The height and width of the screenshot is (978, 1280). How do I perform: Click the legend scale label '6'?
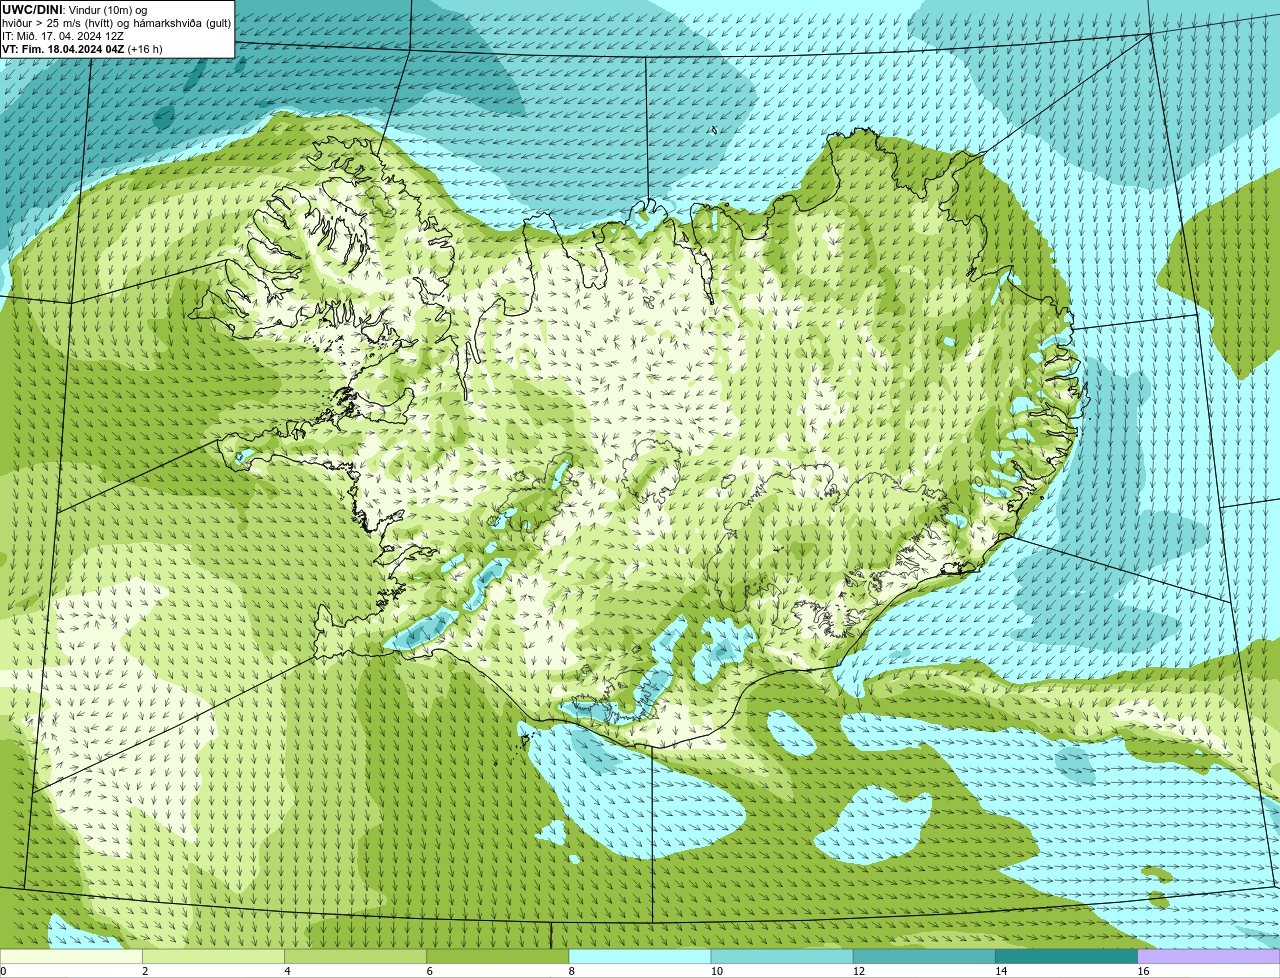click(429, 971)
